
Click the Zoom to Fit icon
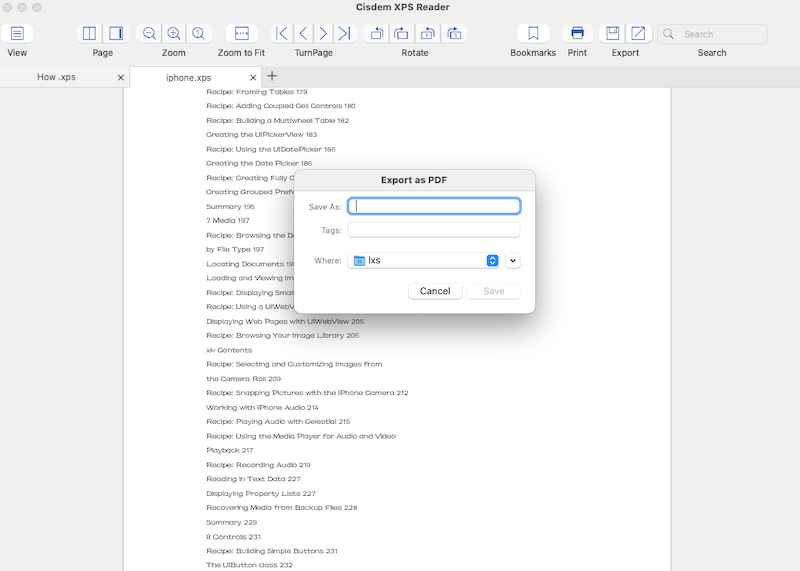tap(241, 34)
